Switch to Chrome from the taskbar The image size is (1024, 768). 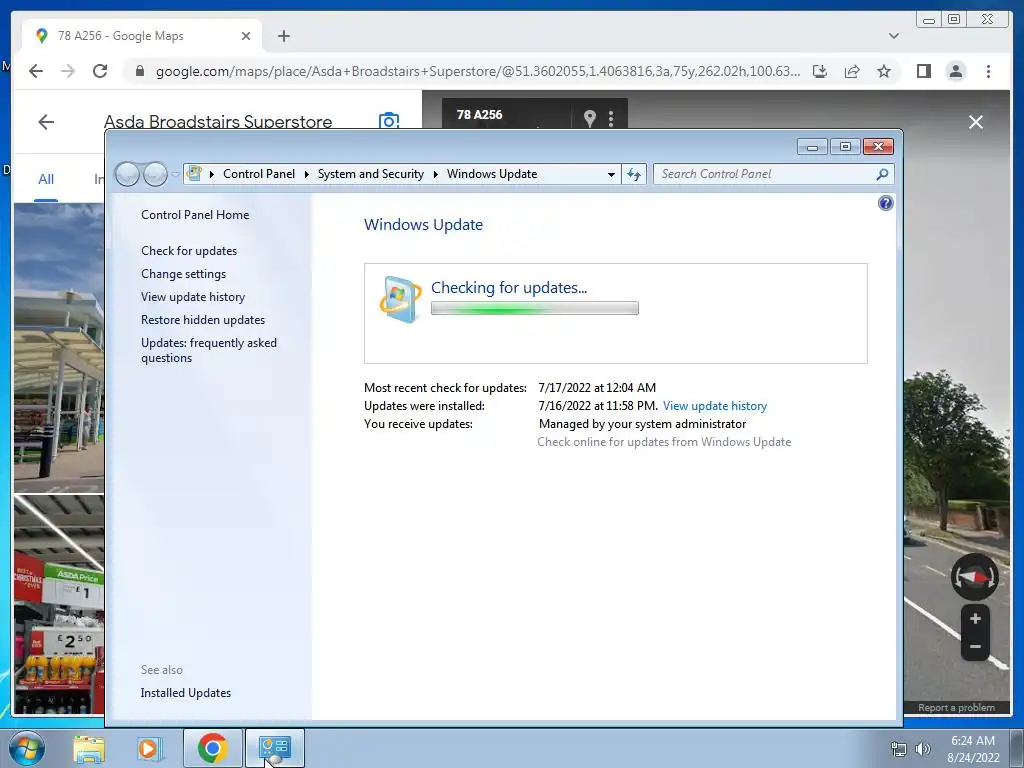pyautogui.click(x=212, y=748)
